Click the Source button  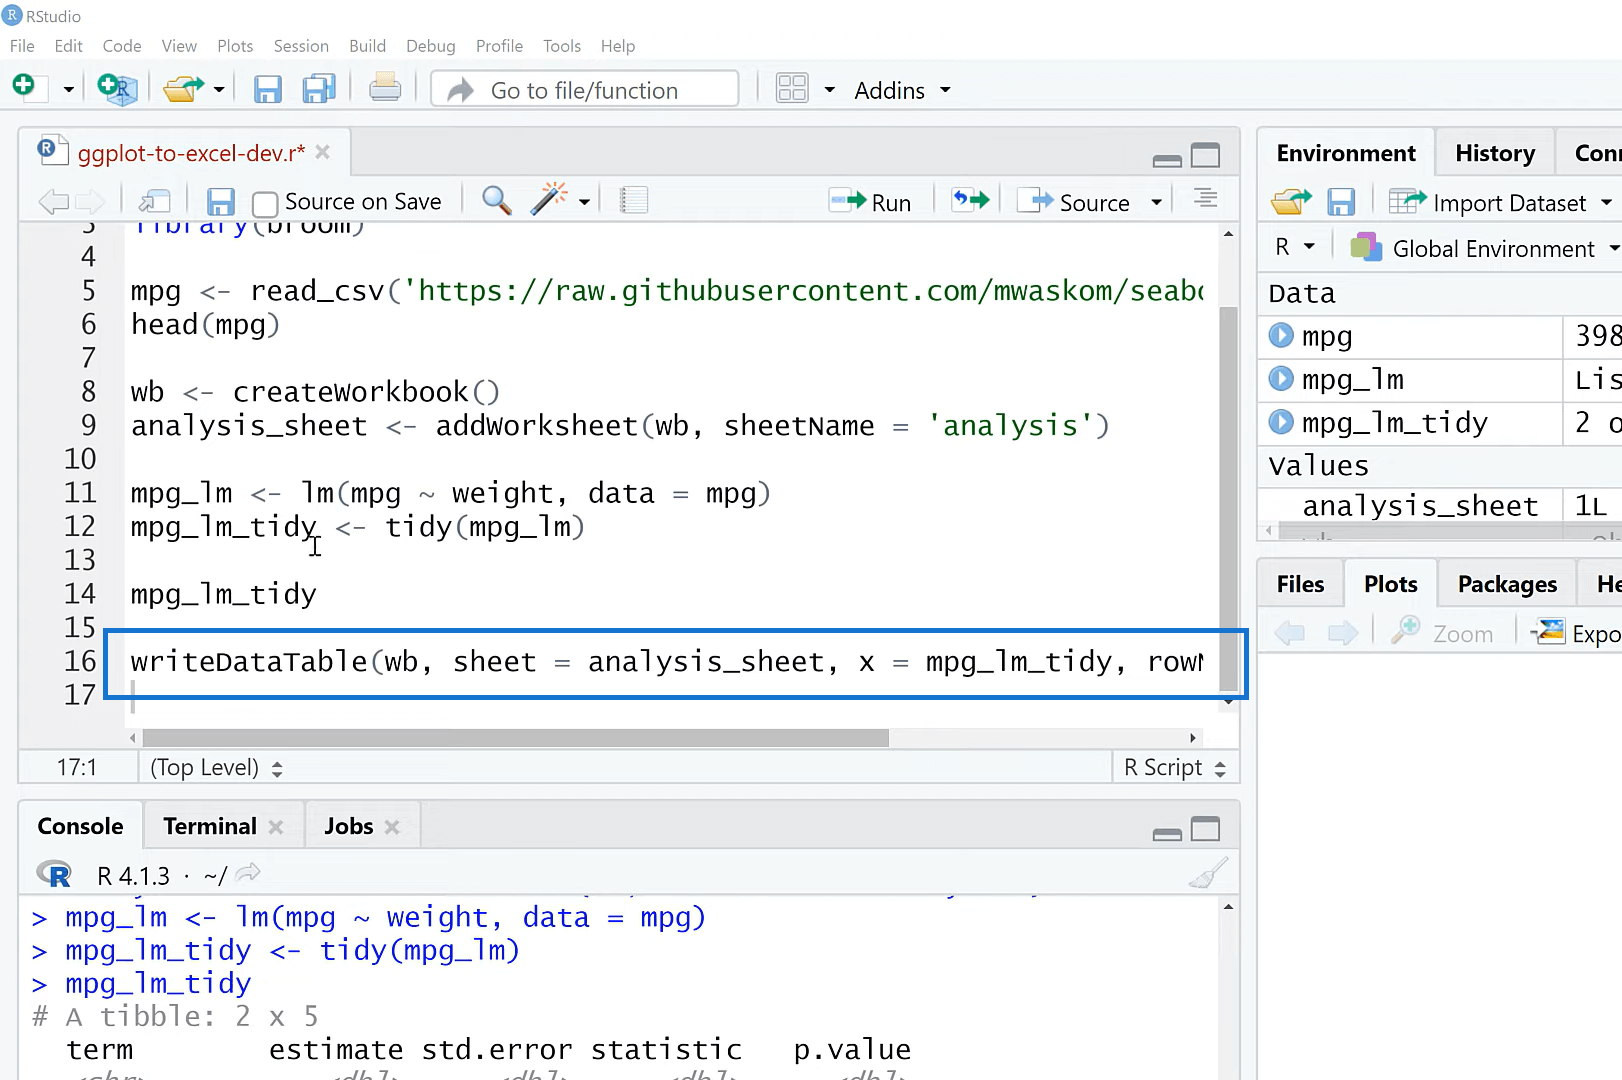1074,202
